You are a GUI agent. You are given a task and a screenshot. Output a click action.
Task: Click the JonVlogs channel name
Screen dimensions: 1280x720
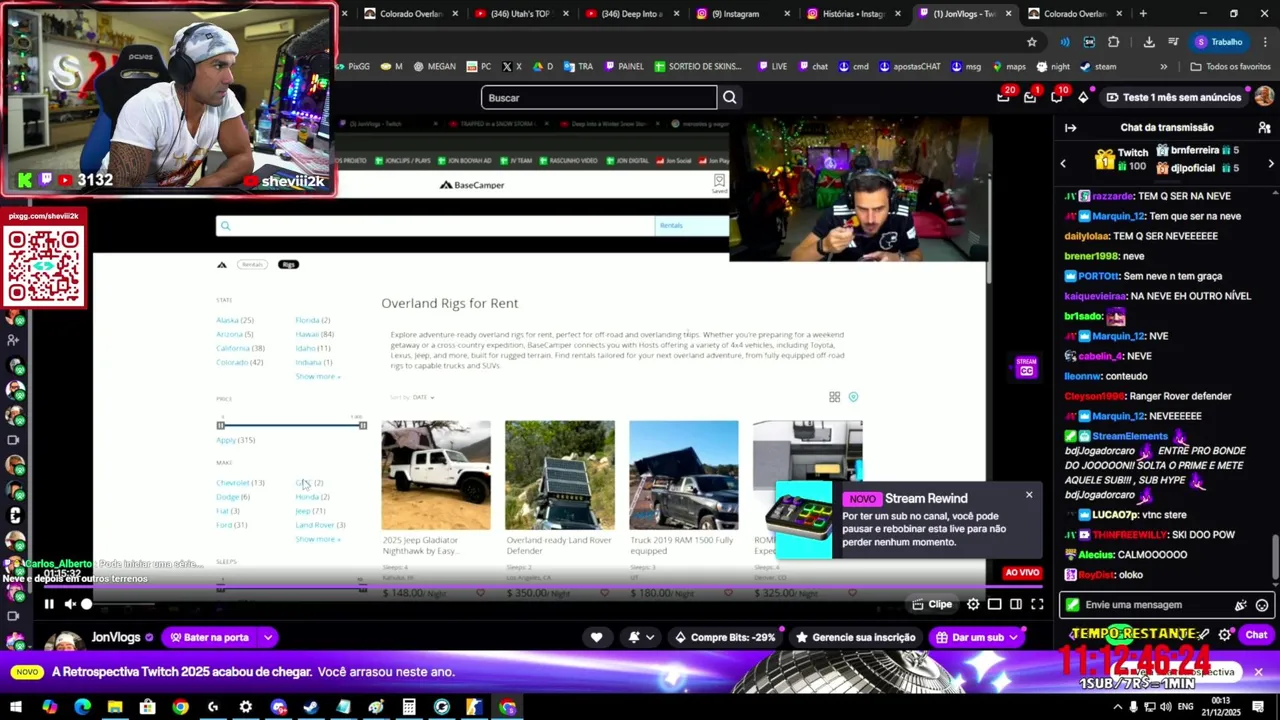click(x=116, y=637)
